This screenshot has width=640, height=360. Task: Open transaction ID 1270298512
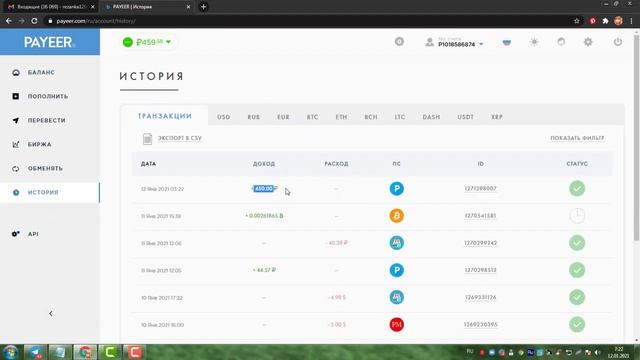point(480,270)
